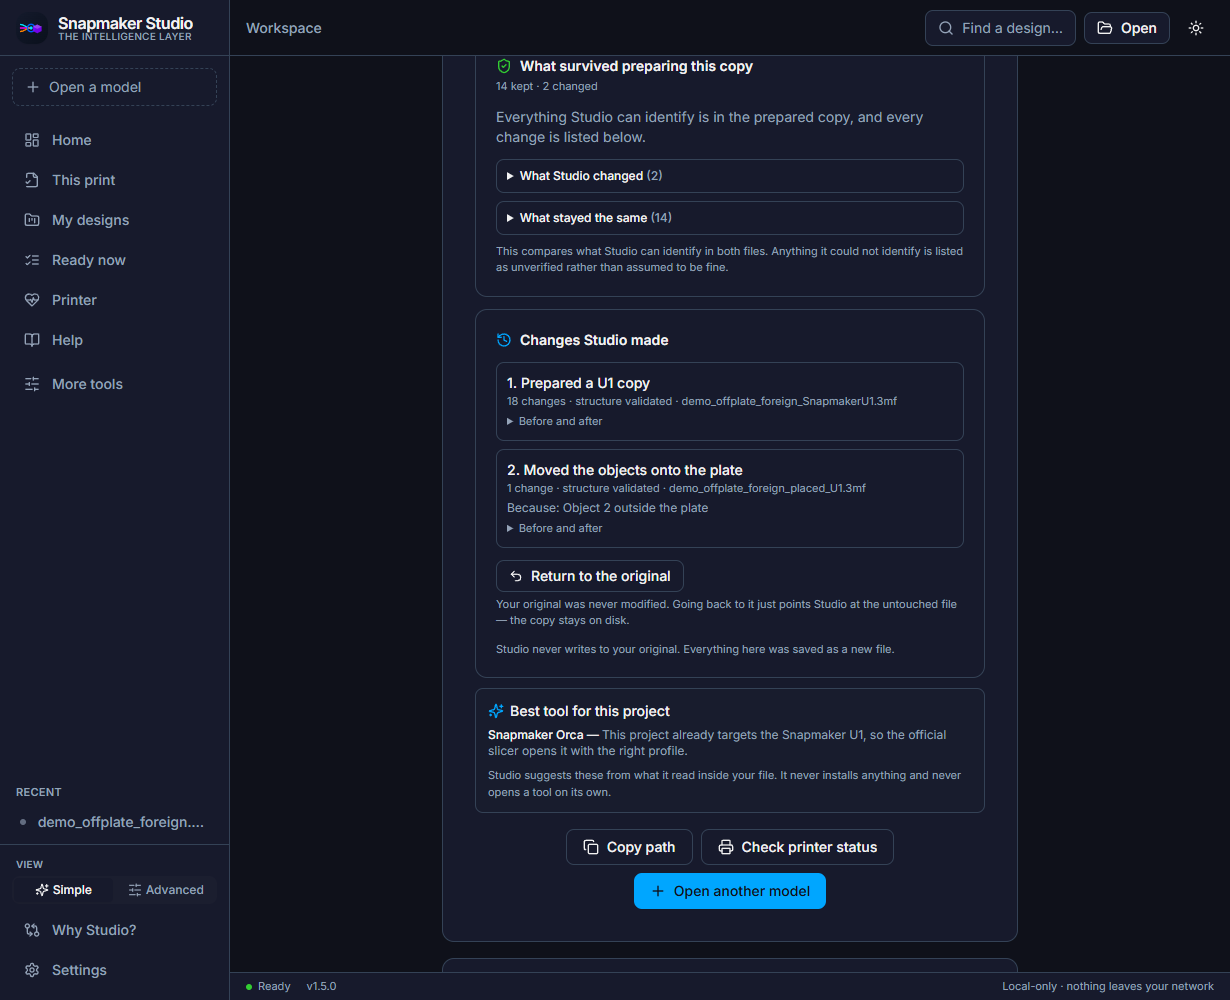1230x1000 pixels.
Task: Click the Why Studio? compare icon
Action: (x=32, y=930)
